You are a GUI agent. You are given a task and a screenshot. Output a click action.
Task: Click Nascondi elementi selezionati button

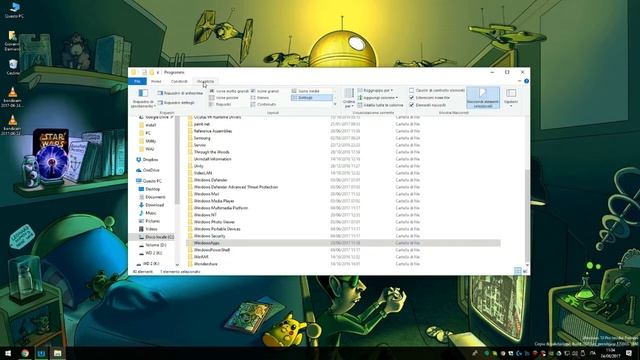(483, 98)
